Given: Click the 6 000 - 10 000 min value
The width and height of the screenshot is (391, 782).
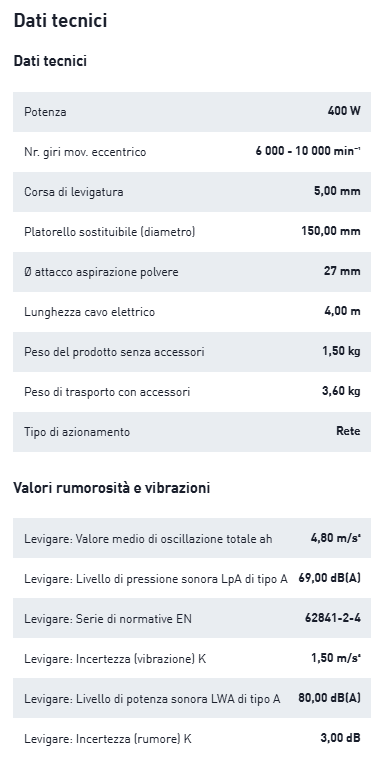Looking at the screenshot, I should pyautogui.click(x=308, y=151).
